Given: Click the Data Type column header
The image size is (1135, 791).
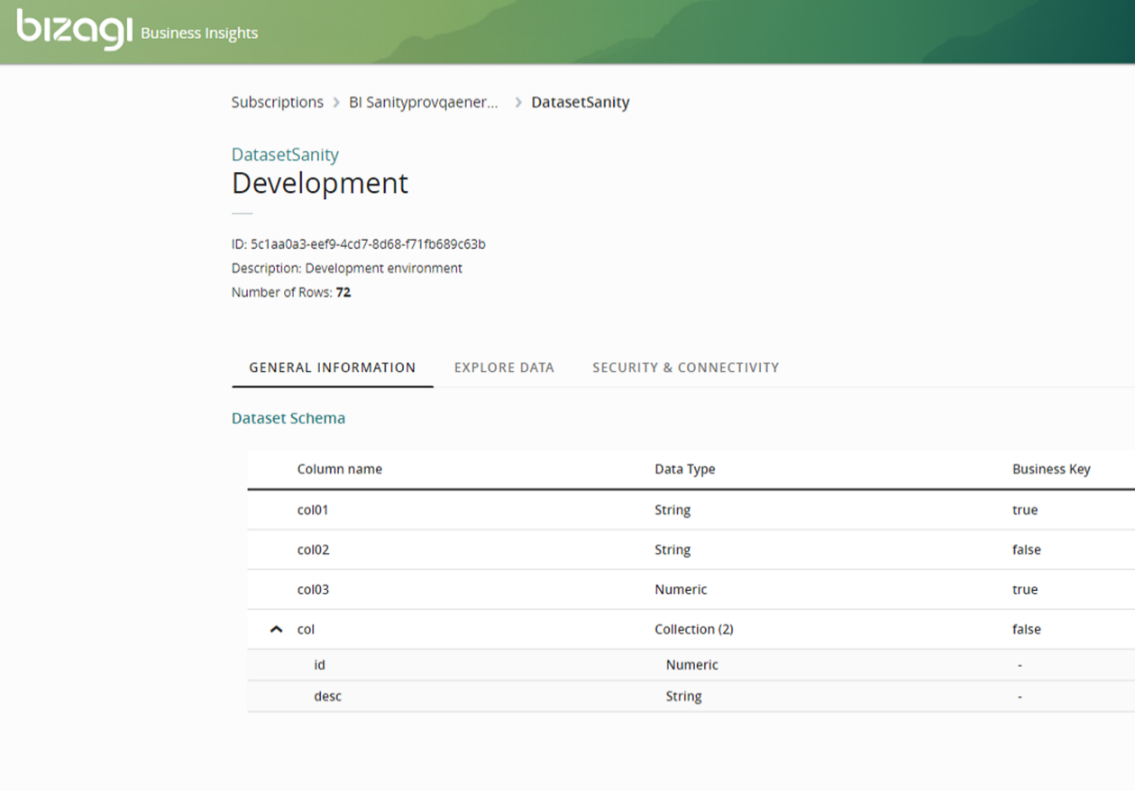Looking at the screenshot, I should (x=685, y=469).
